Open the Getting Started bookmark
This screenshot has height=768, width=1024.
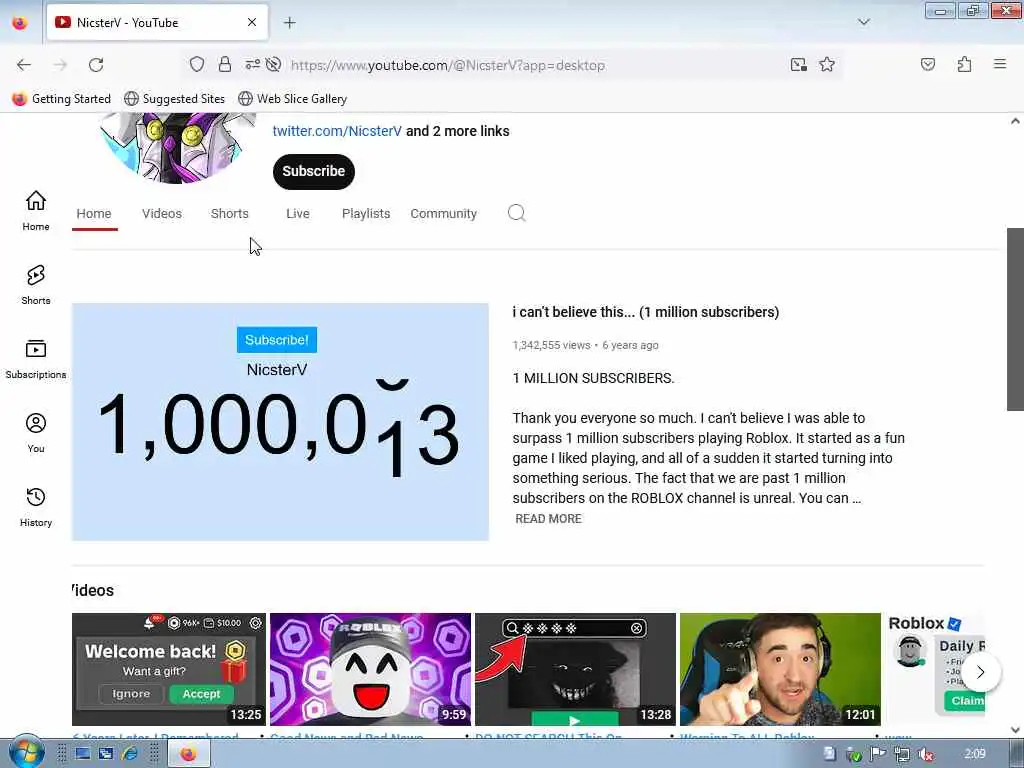click(x=61, y=99)
